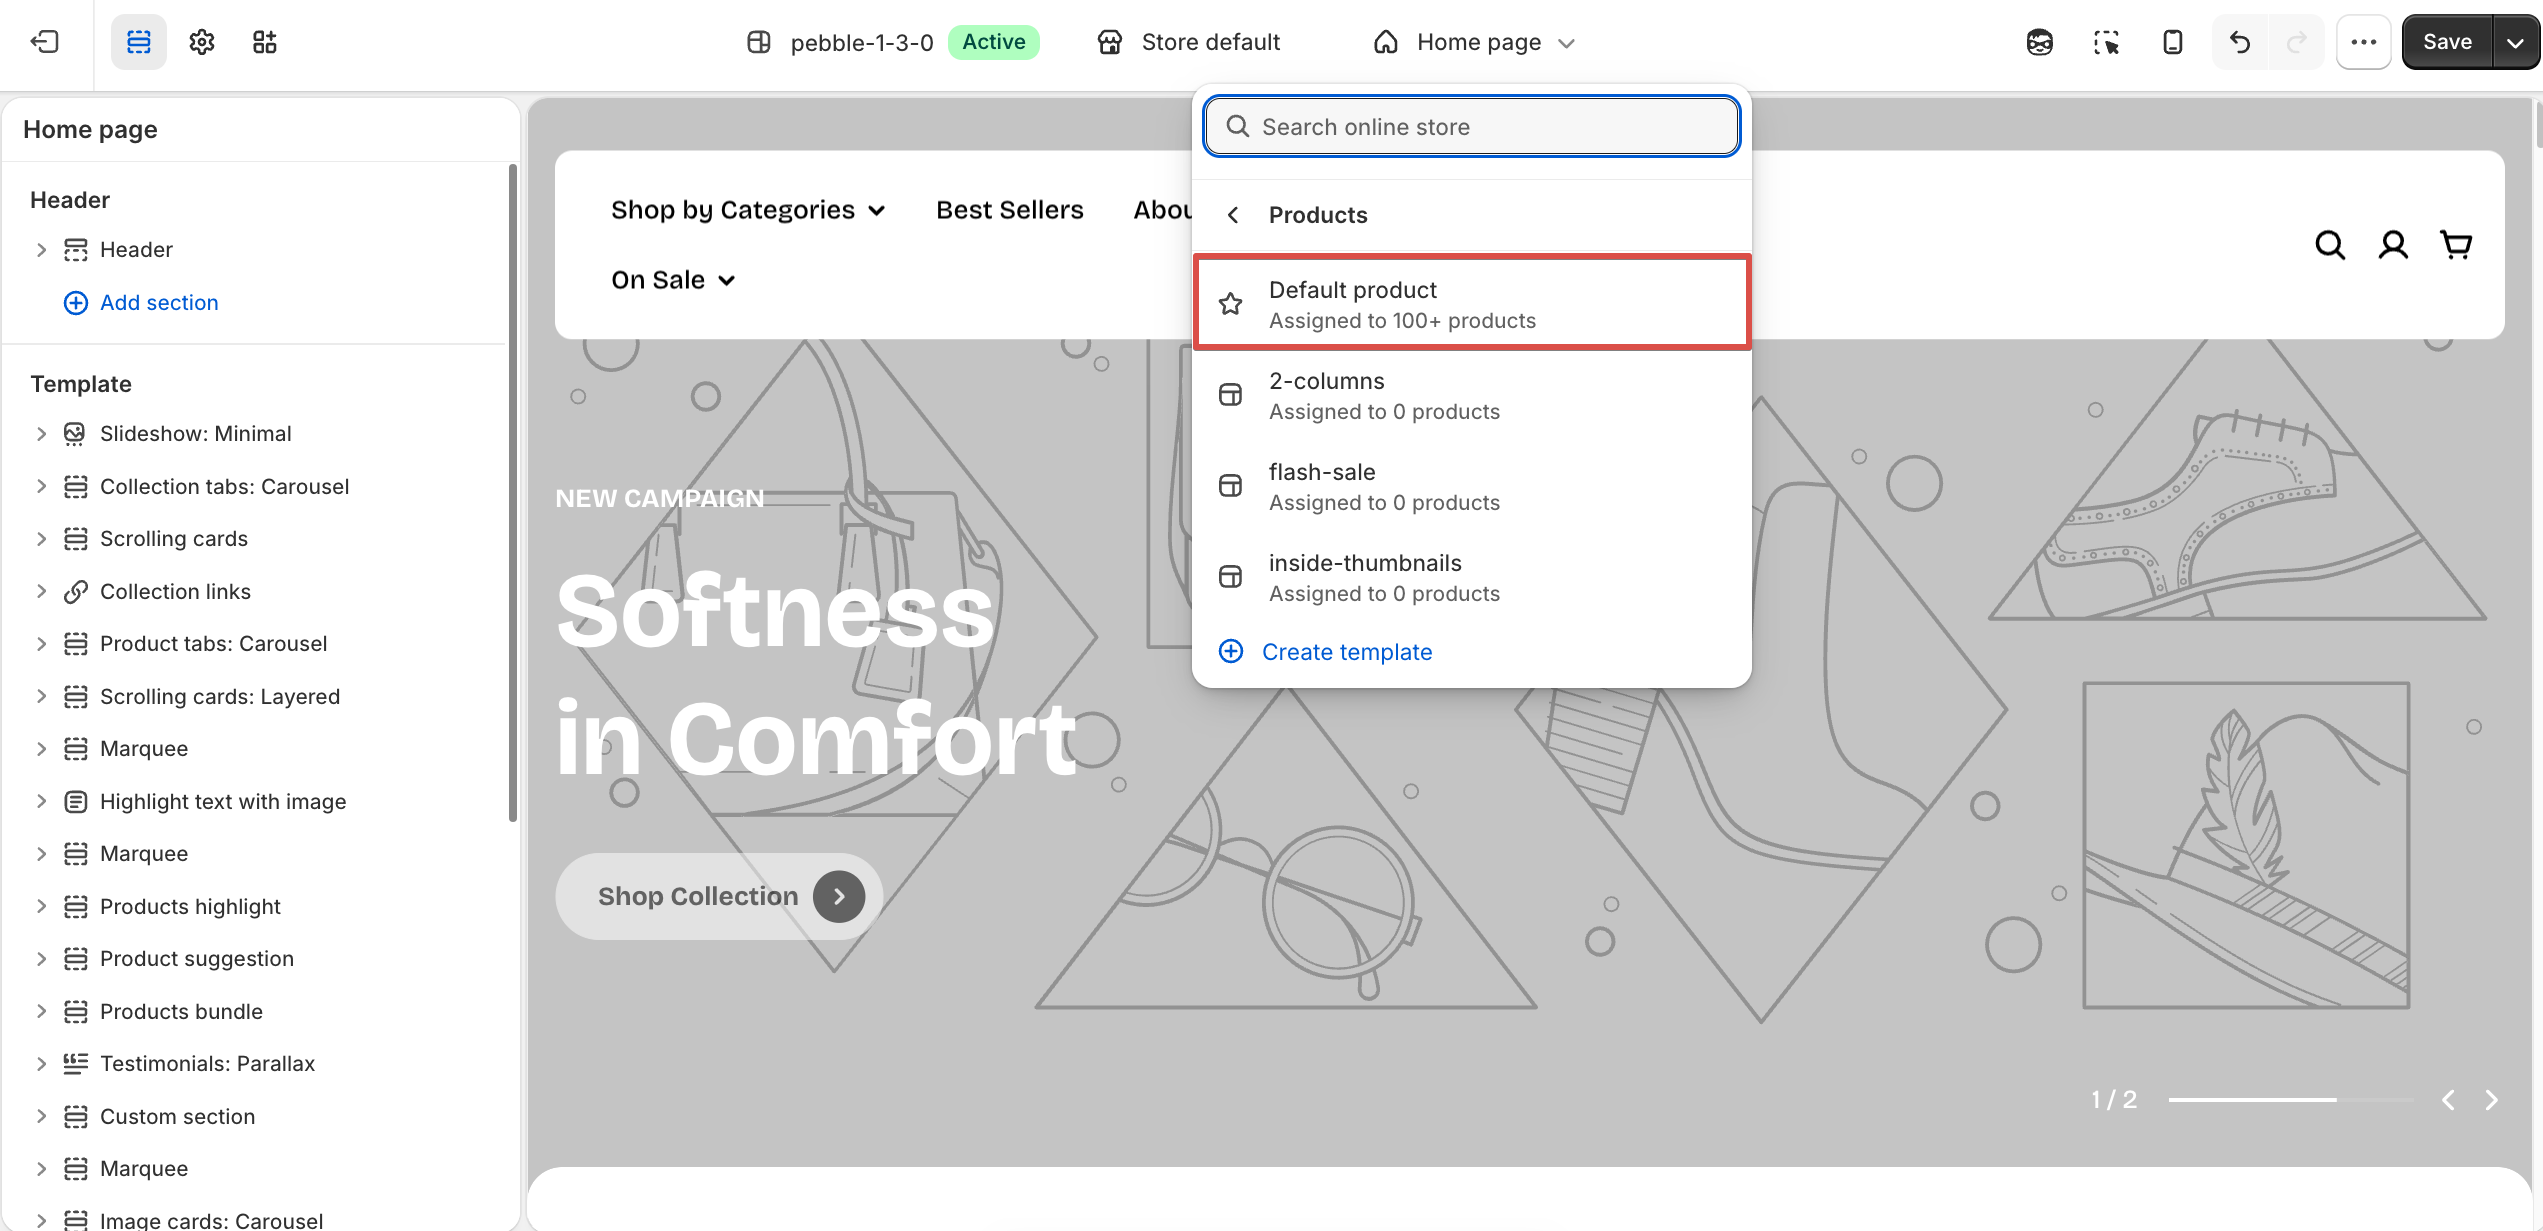
Task: Open the Sections panel icon
Action: click(x=139, y=42)
